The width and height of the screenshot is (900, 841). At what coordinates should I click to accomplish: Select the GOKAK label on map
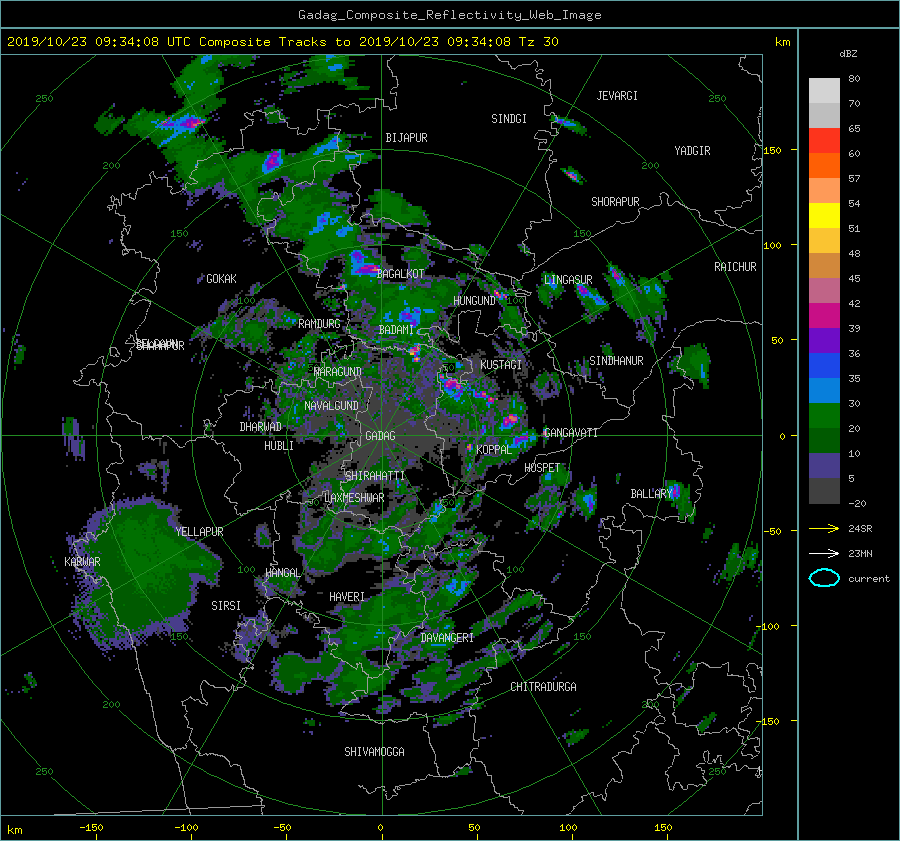pos(221,279)
